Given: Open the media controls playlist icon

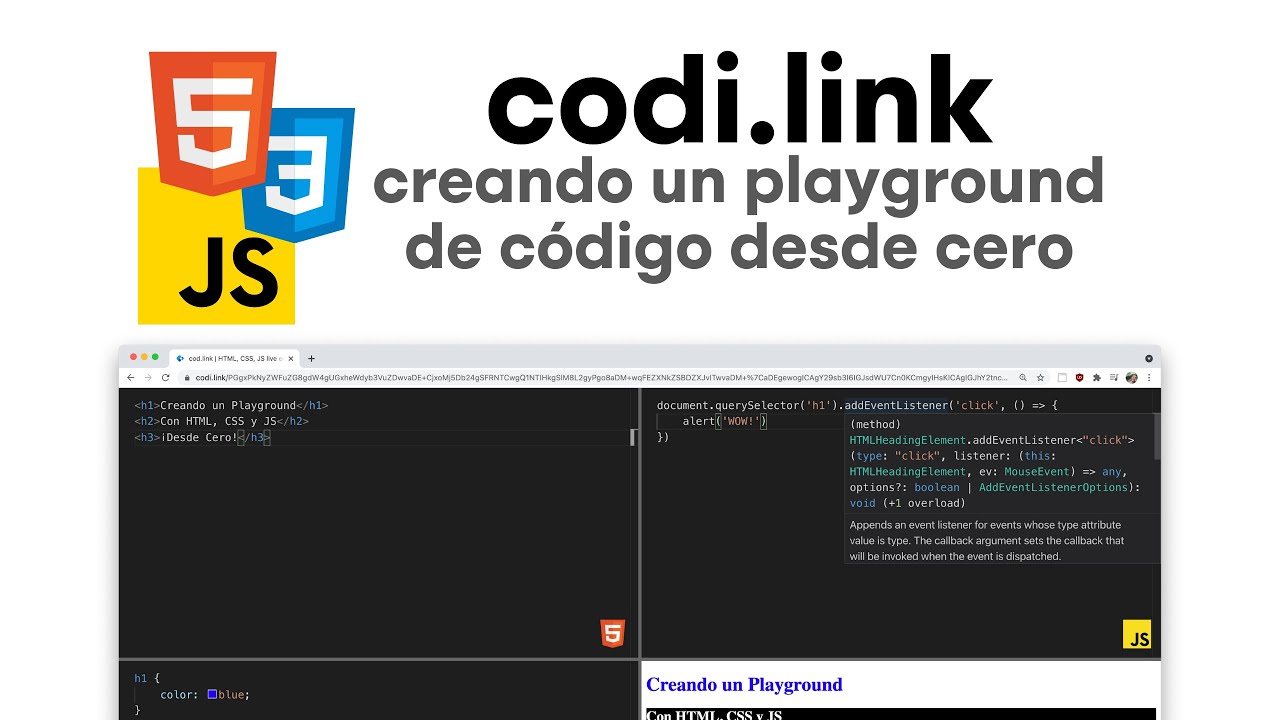Looking at the screenshot, I should tap(1114, 378).
